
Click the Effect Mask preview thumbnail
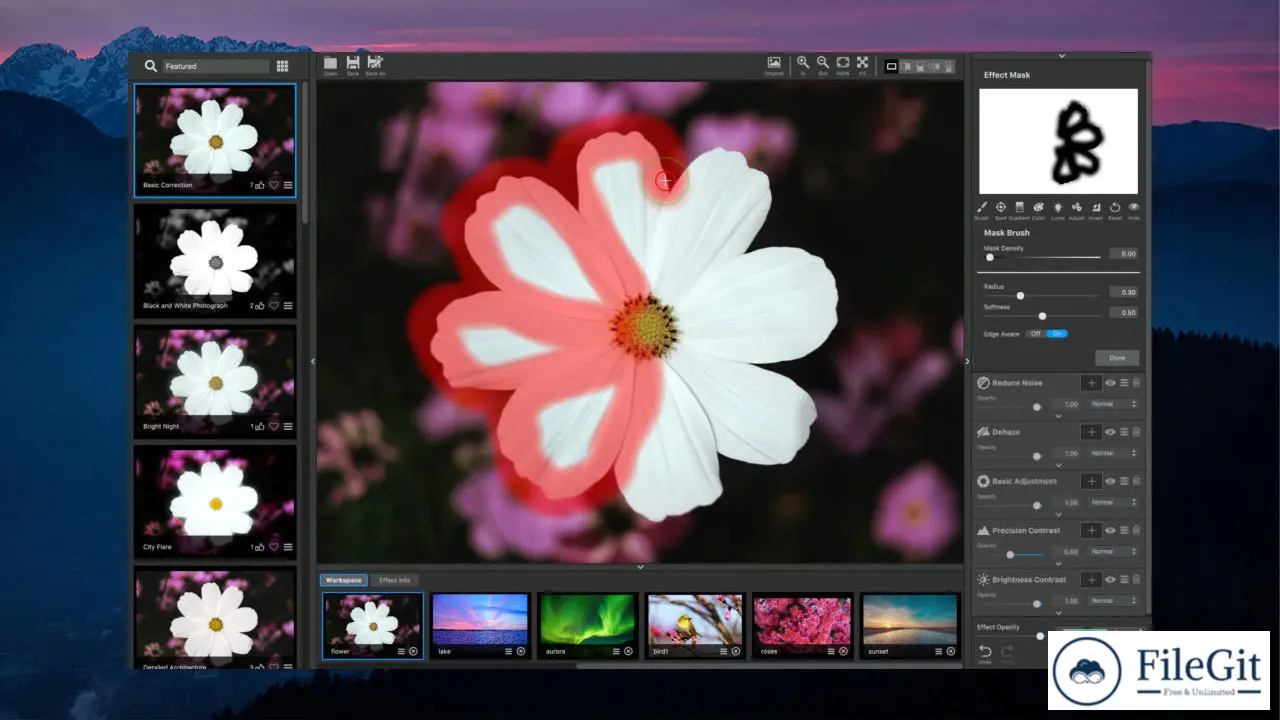tap(1058, 141)
